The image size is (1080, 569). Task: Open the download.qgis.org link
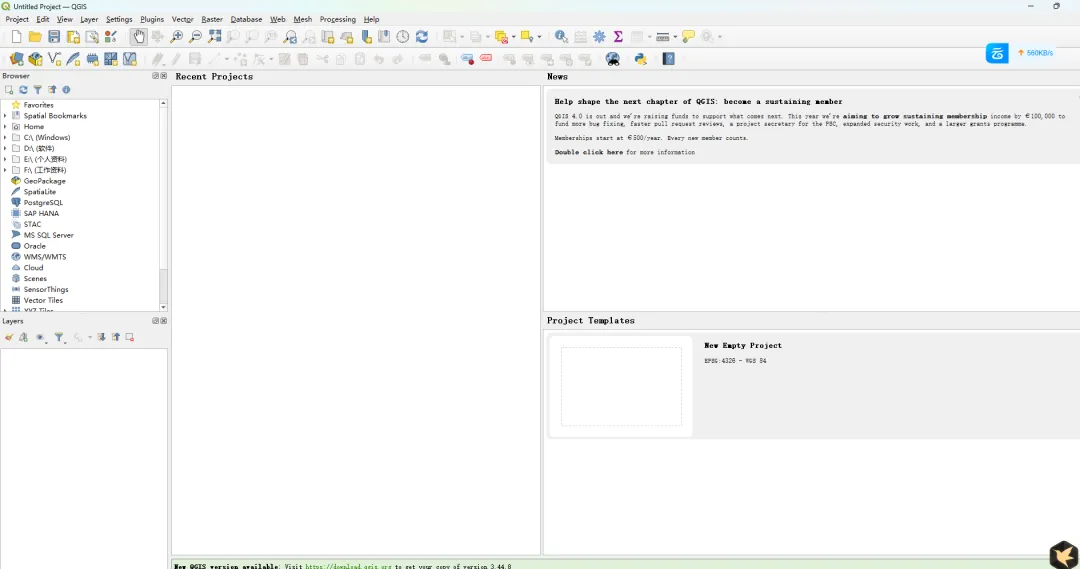(349, 566)
